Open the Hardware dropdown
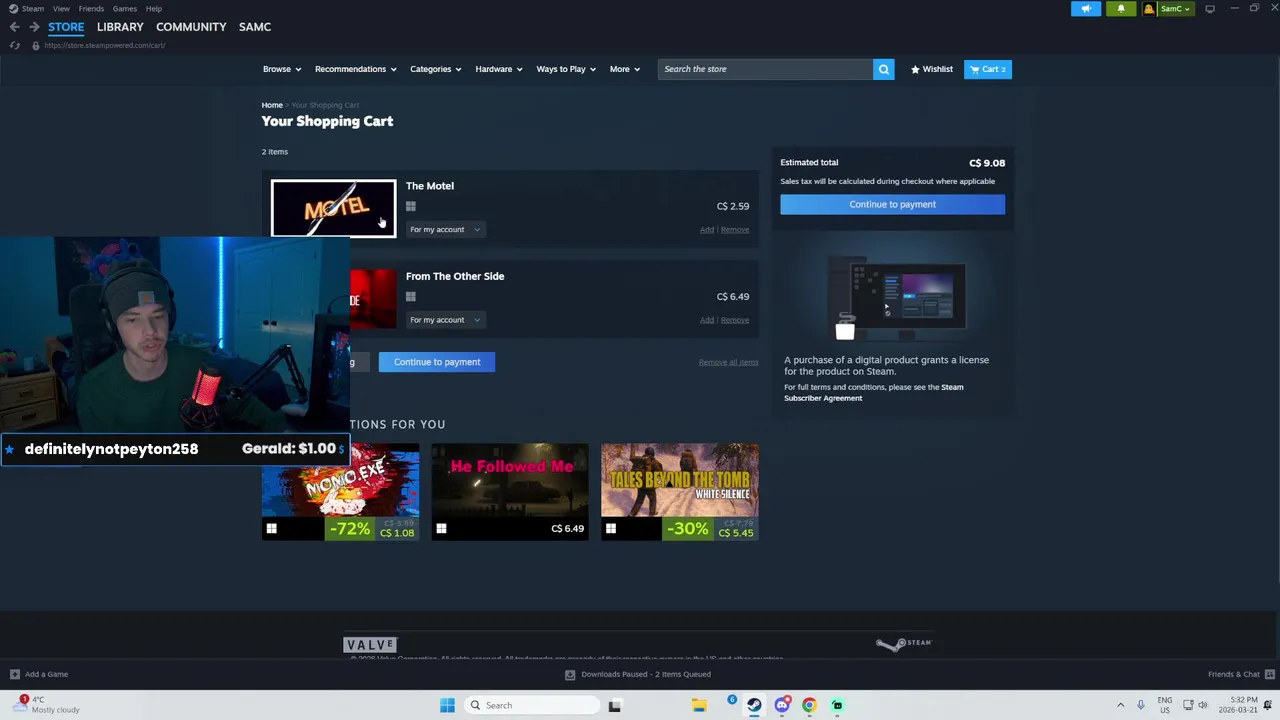The height and width of the screenshot is (720, 1280). (x=498, y=69)
